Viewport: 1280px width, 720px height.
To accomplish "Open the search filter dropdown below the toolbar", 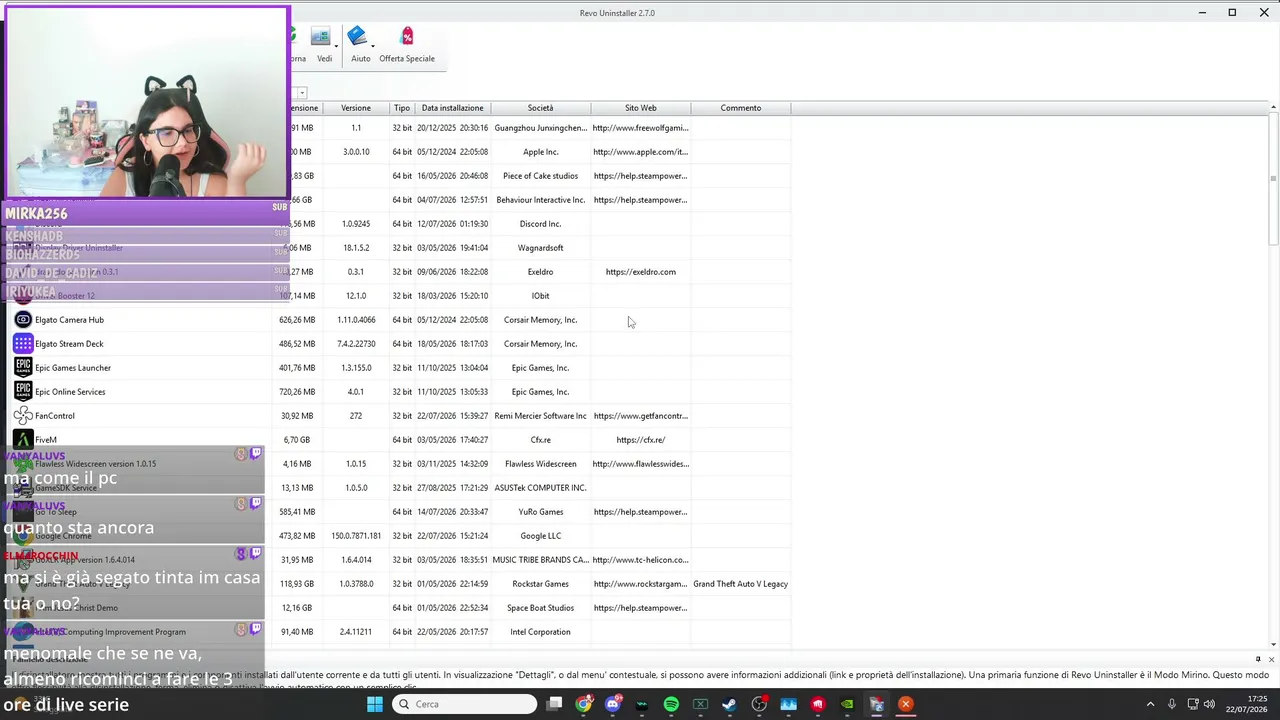I will [x=301, y=93].
